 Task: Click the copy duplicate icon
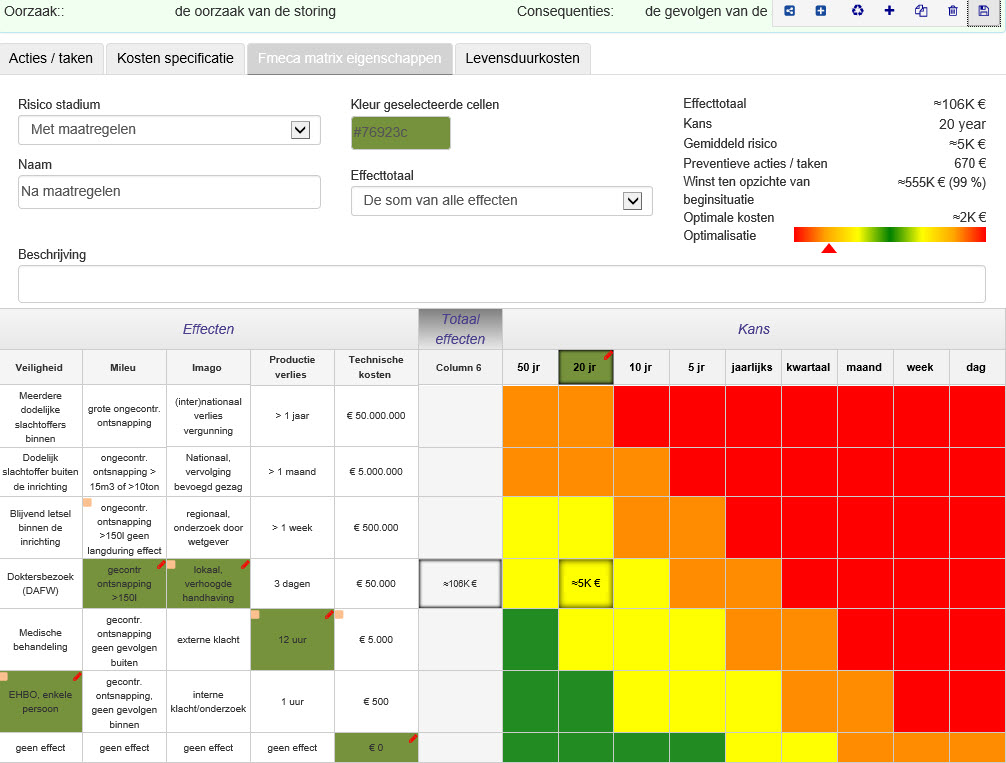coord(921,11)
